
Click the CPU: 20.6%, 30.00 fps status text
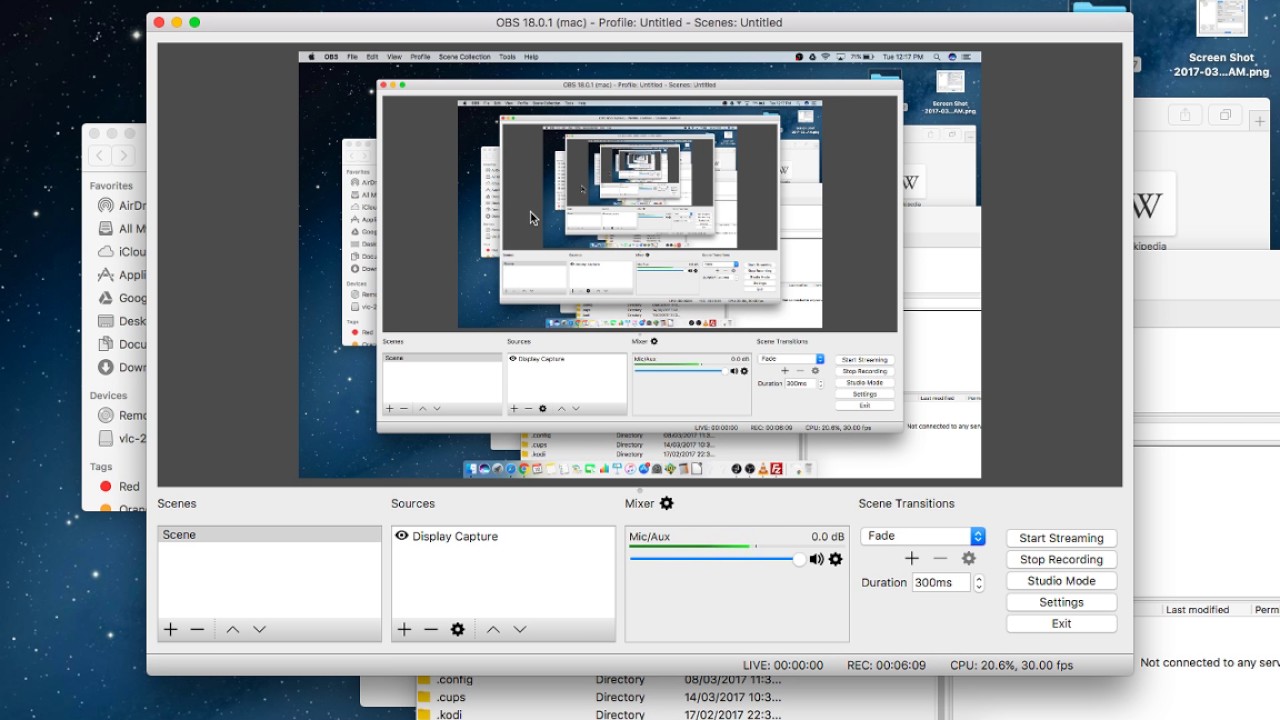tap(1011, 665)
